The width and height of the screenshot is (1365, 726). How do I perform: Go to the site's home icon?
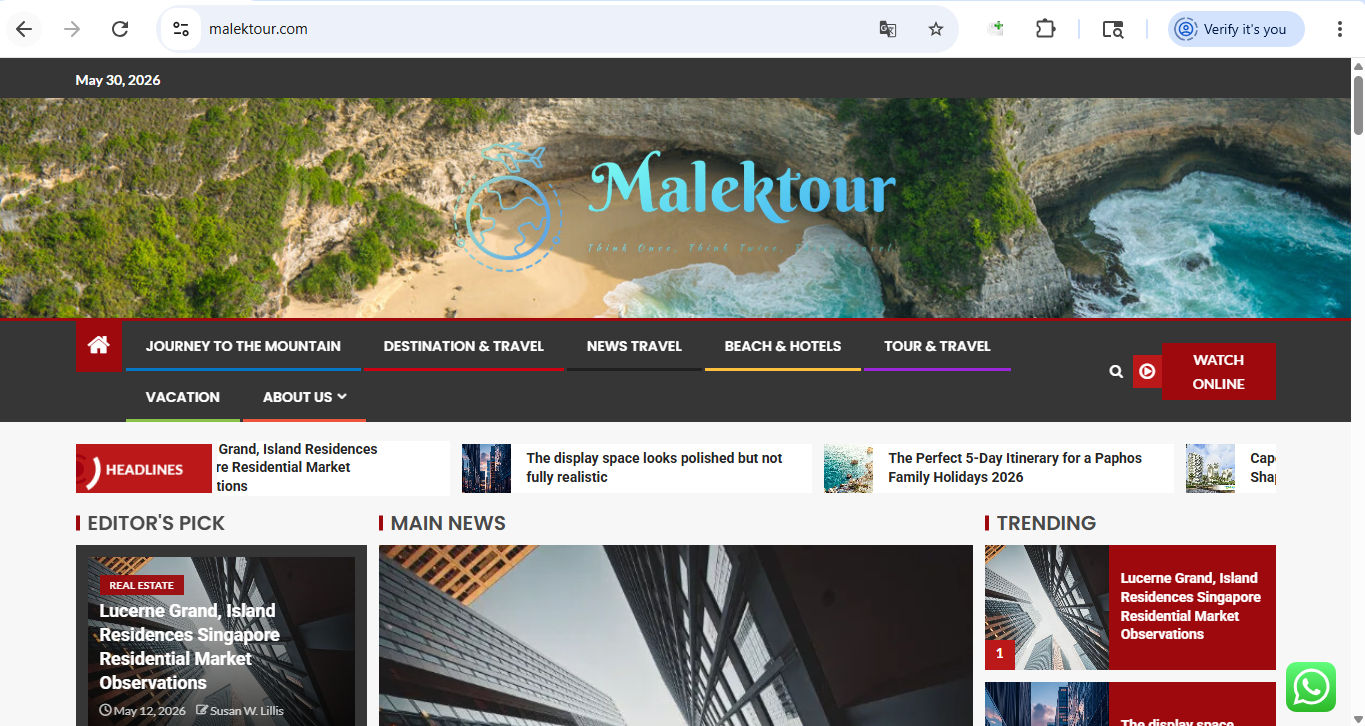point(98,345)
